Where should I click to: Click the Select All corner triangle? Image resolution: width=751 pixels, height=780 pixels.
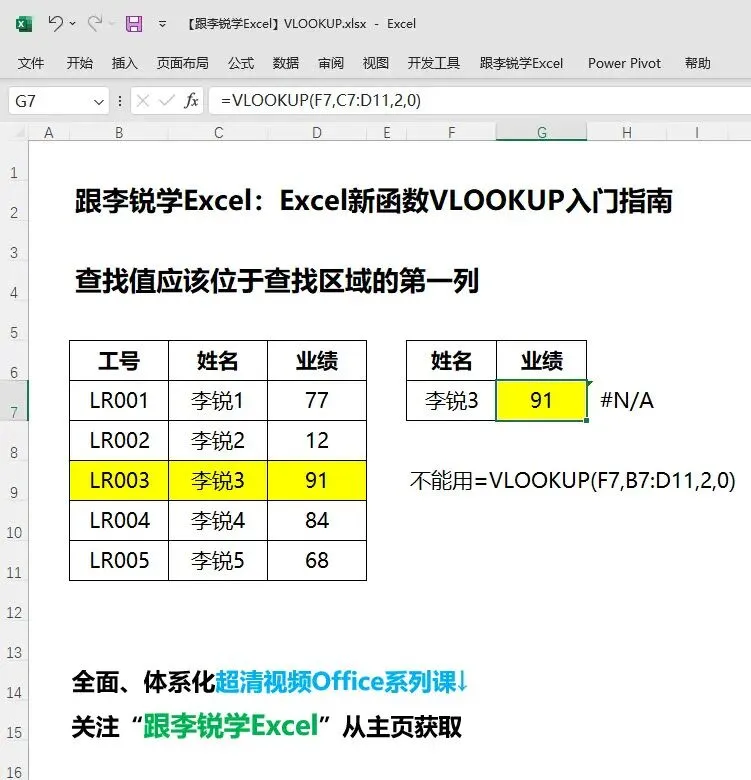tap(19, 133)
